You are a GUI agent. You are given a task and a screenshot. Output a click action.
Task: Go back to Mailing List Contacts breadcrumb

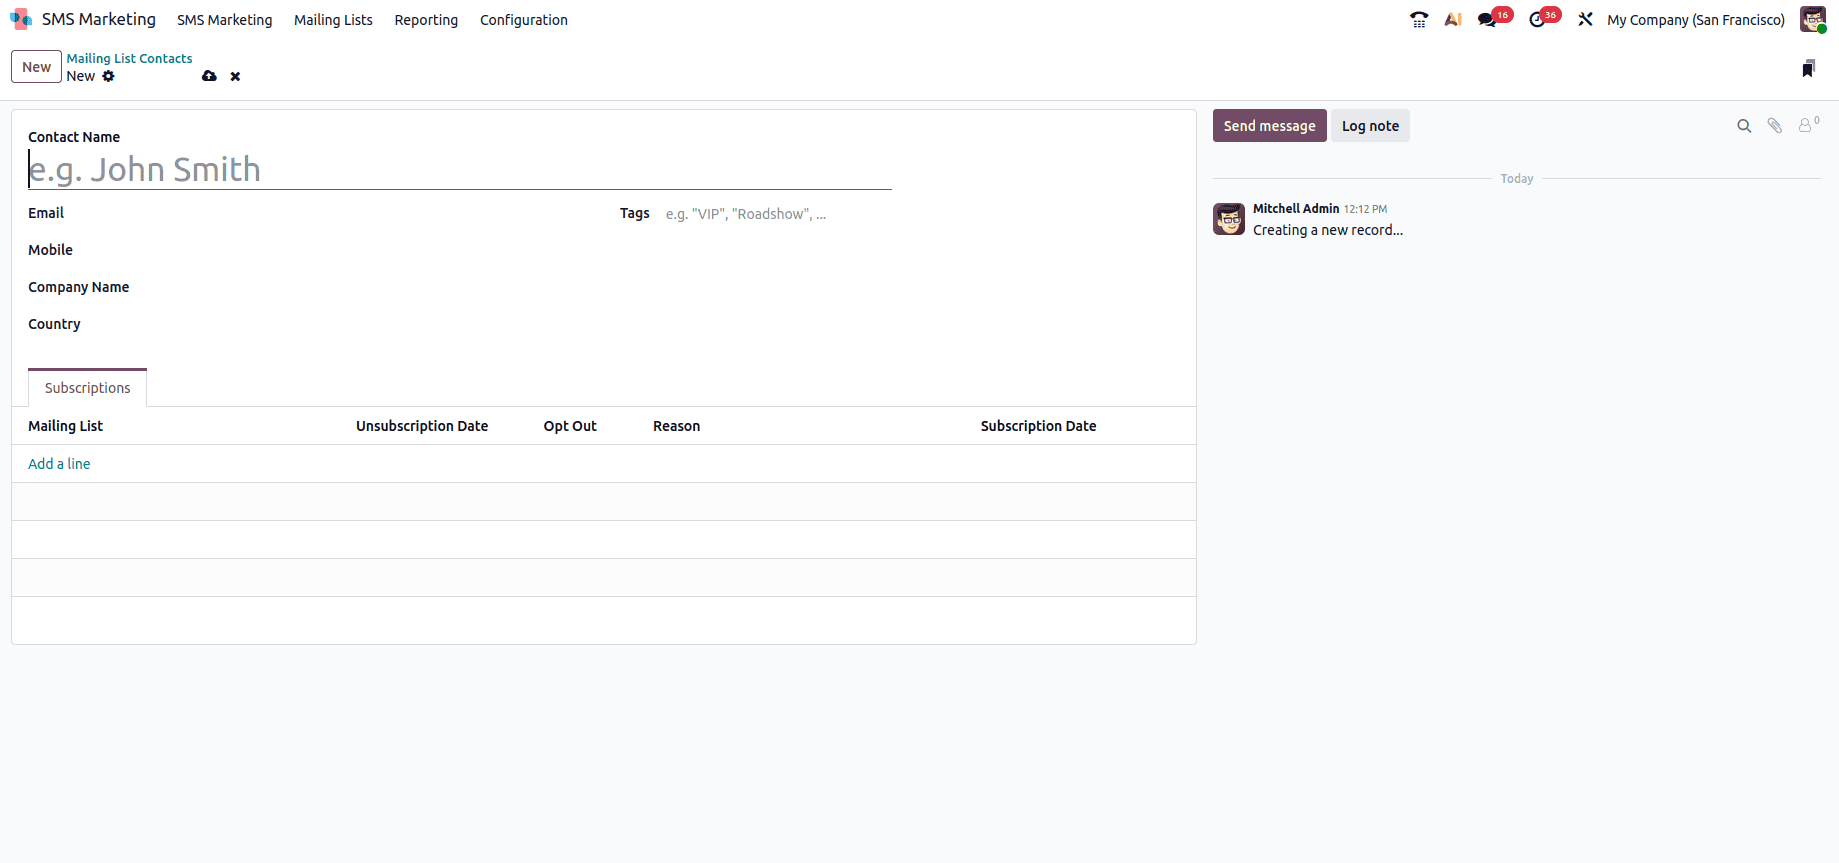click(x=129, y=59)
